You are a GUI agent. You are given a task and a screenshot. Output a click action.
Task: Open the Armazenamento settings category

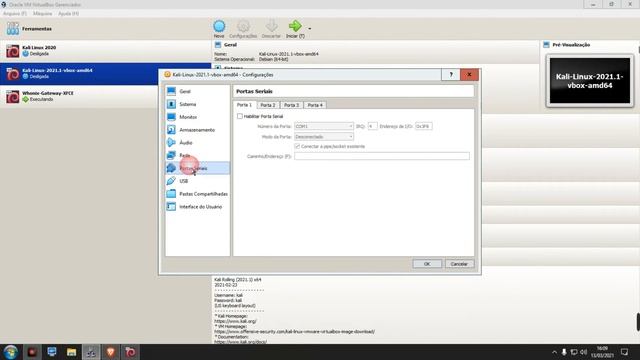pos(197,130)
